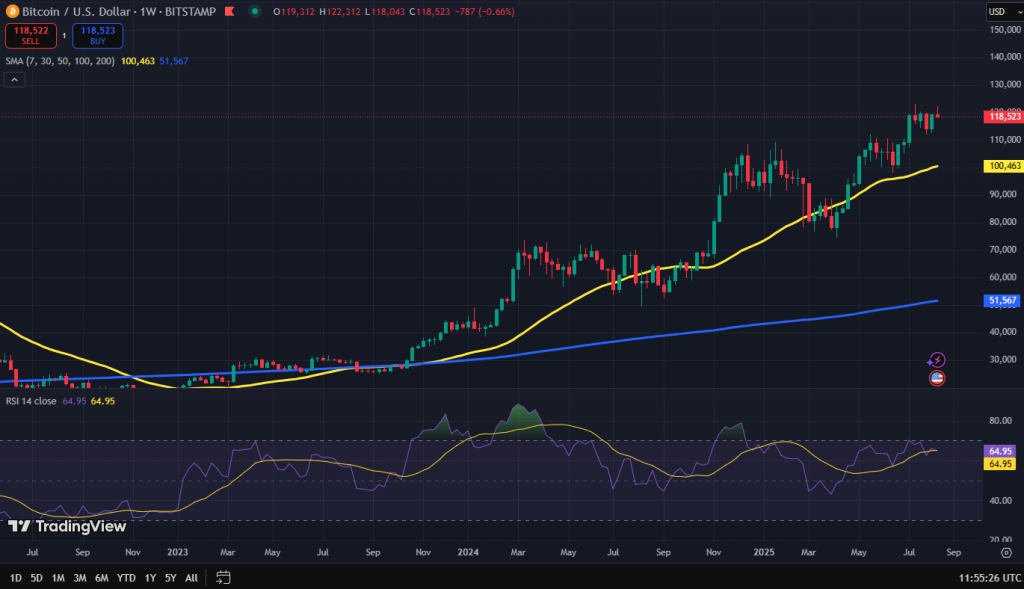This screenshot has width=1024, height=589.
Task: Open the custom date range icon near timeframes
Action: click(223, 577)
